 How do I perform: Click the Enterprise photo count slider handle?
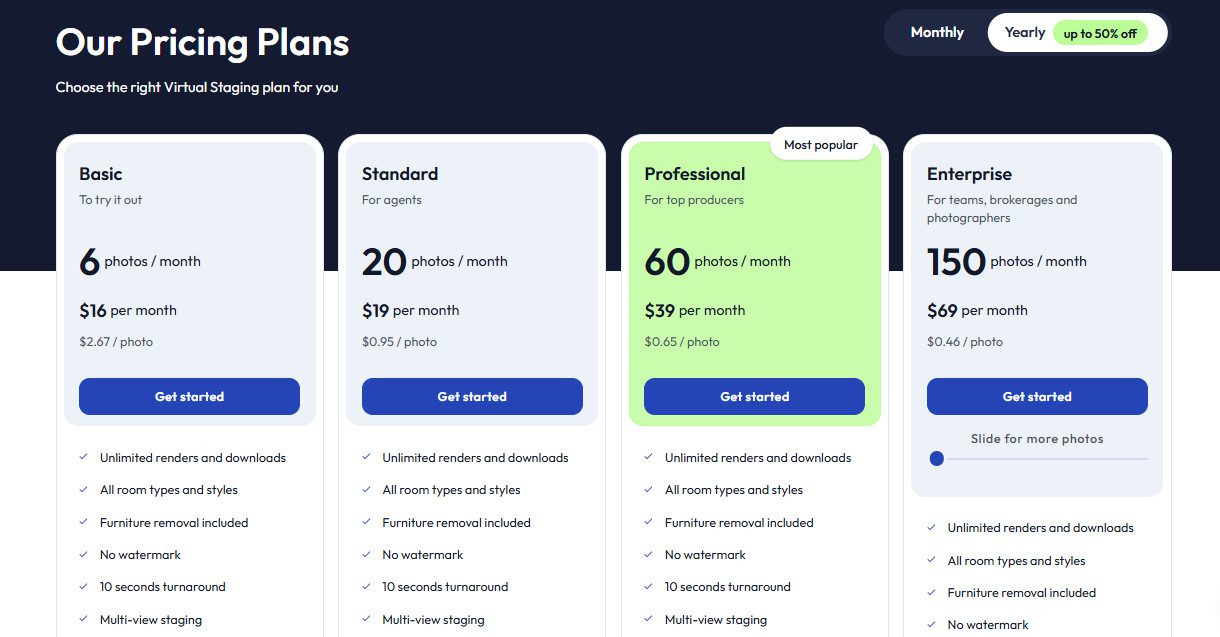point(936,458)
